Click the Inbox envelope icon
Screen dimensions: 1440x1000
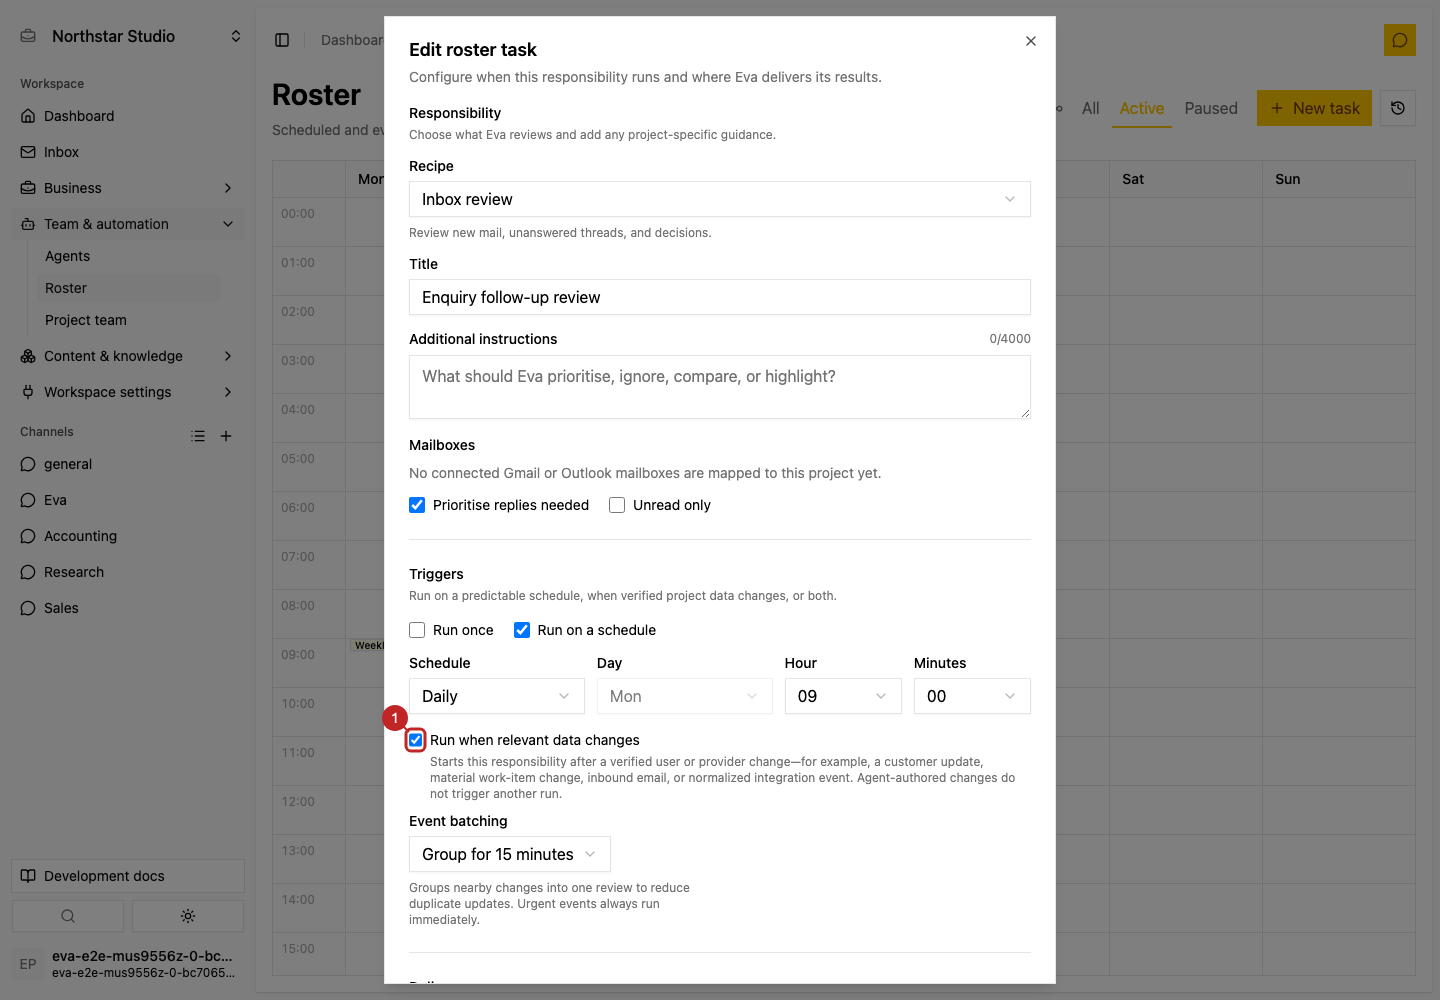point(28,152)
